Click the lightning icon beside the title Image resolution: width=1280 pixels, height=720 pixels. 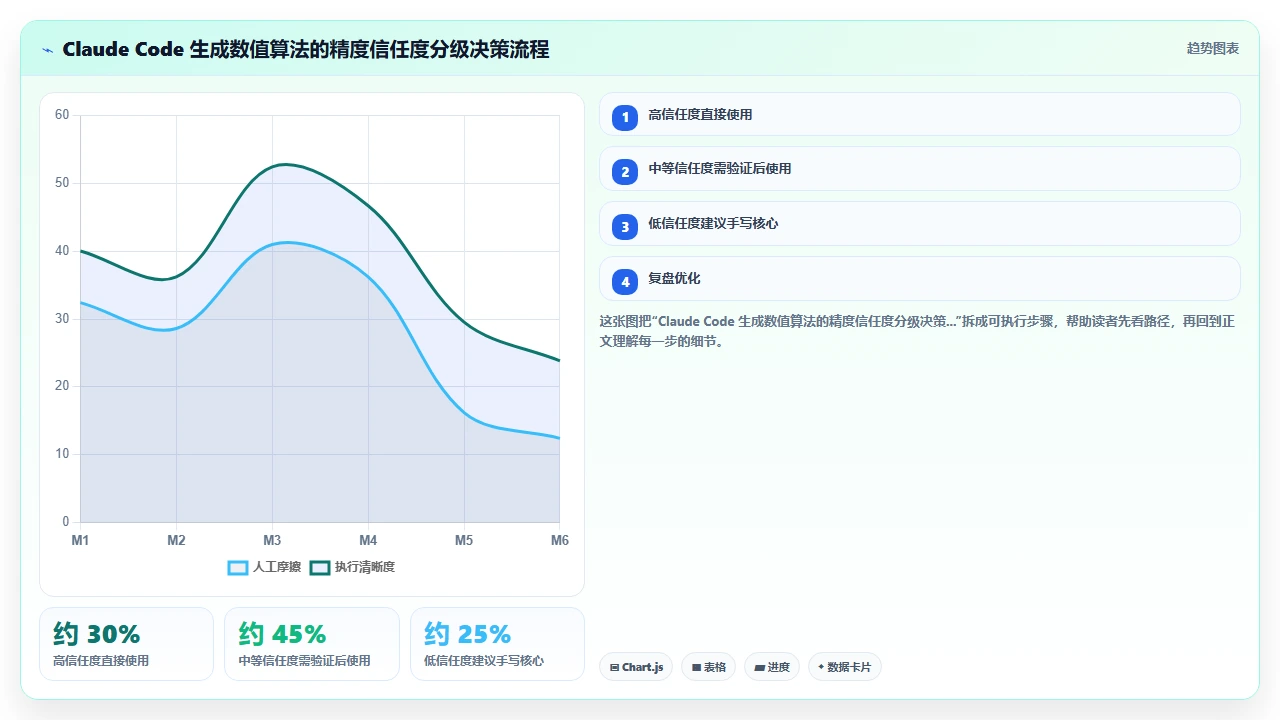(x=48, y=49)
